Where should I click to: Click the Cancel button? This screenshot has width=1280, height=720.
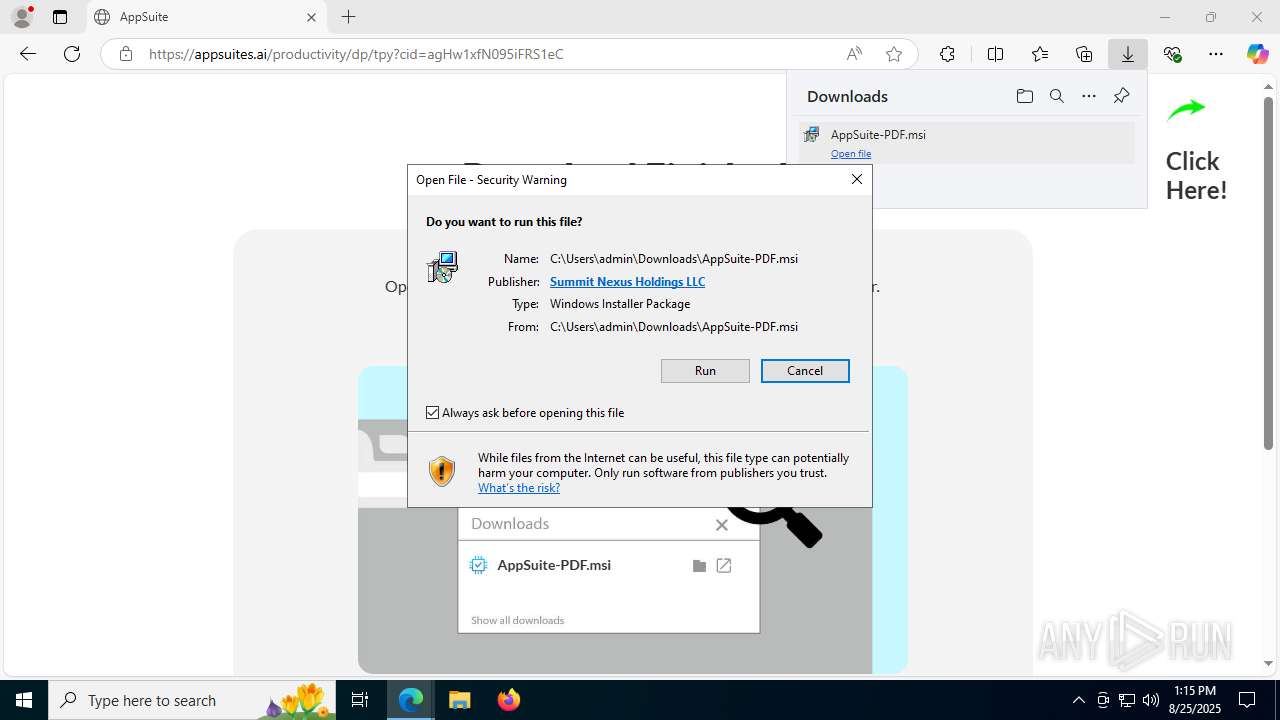coord(805,371)
